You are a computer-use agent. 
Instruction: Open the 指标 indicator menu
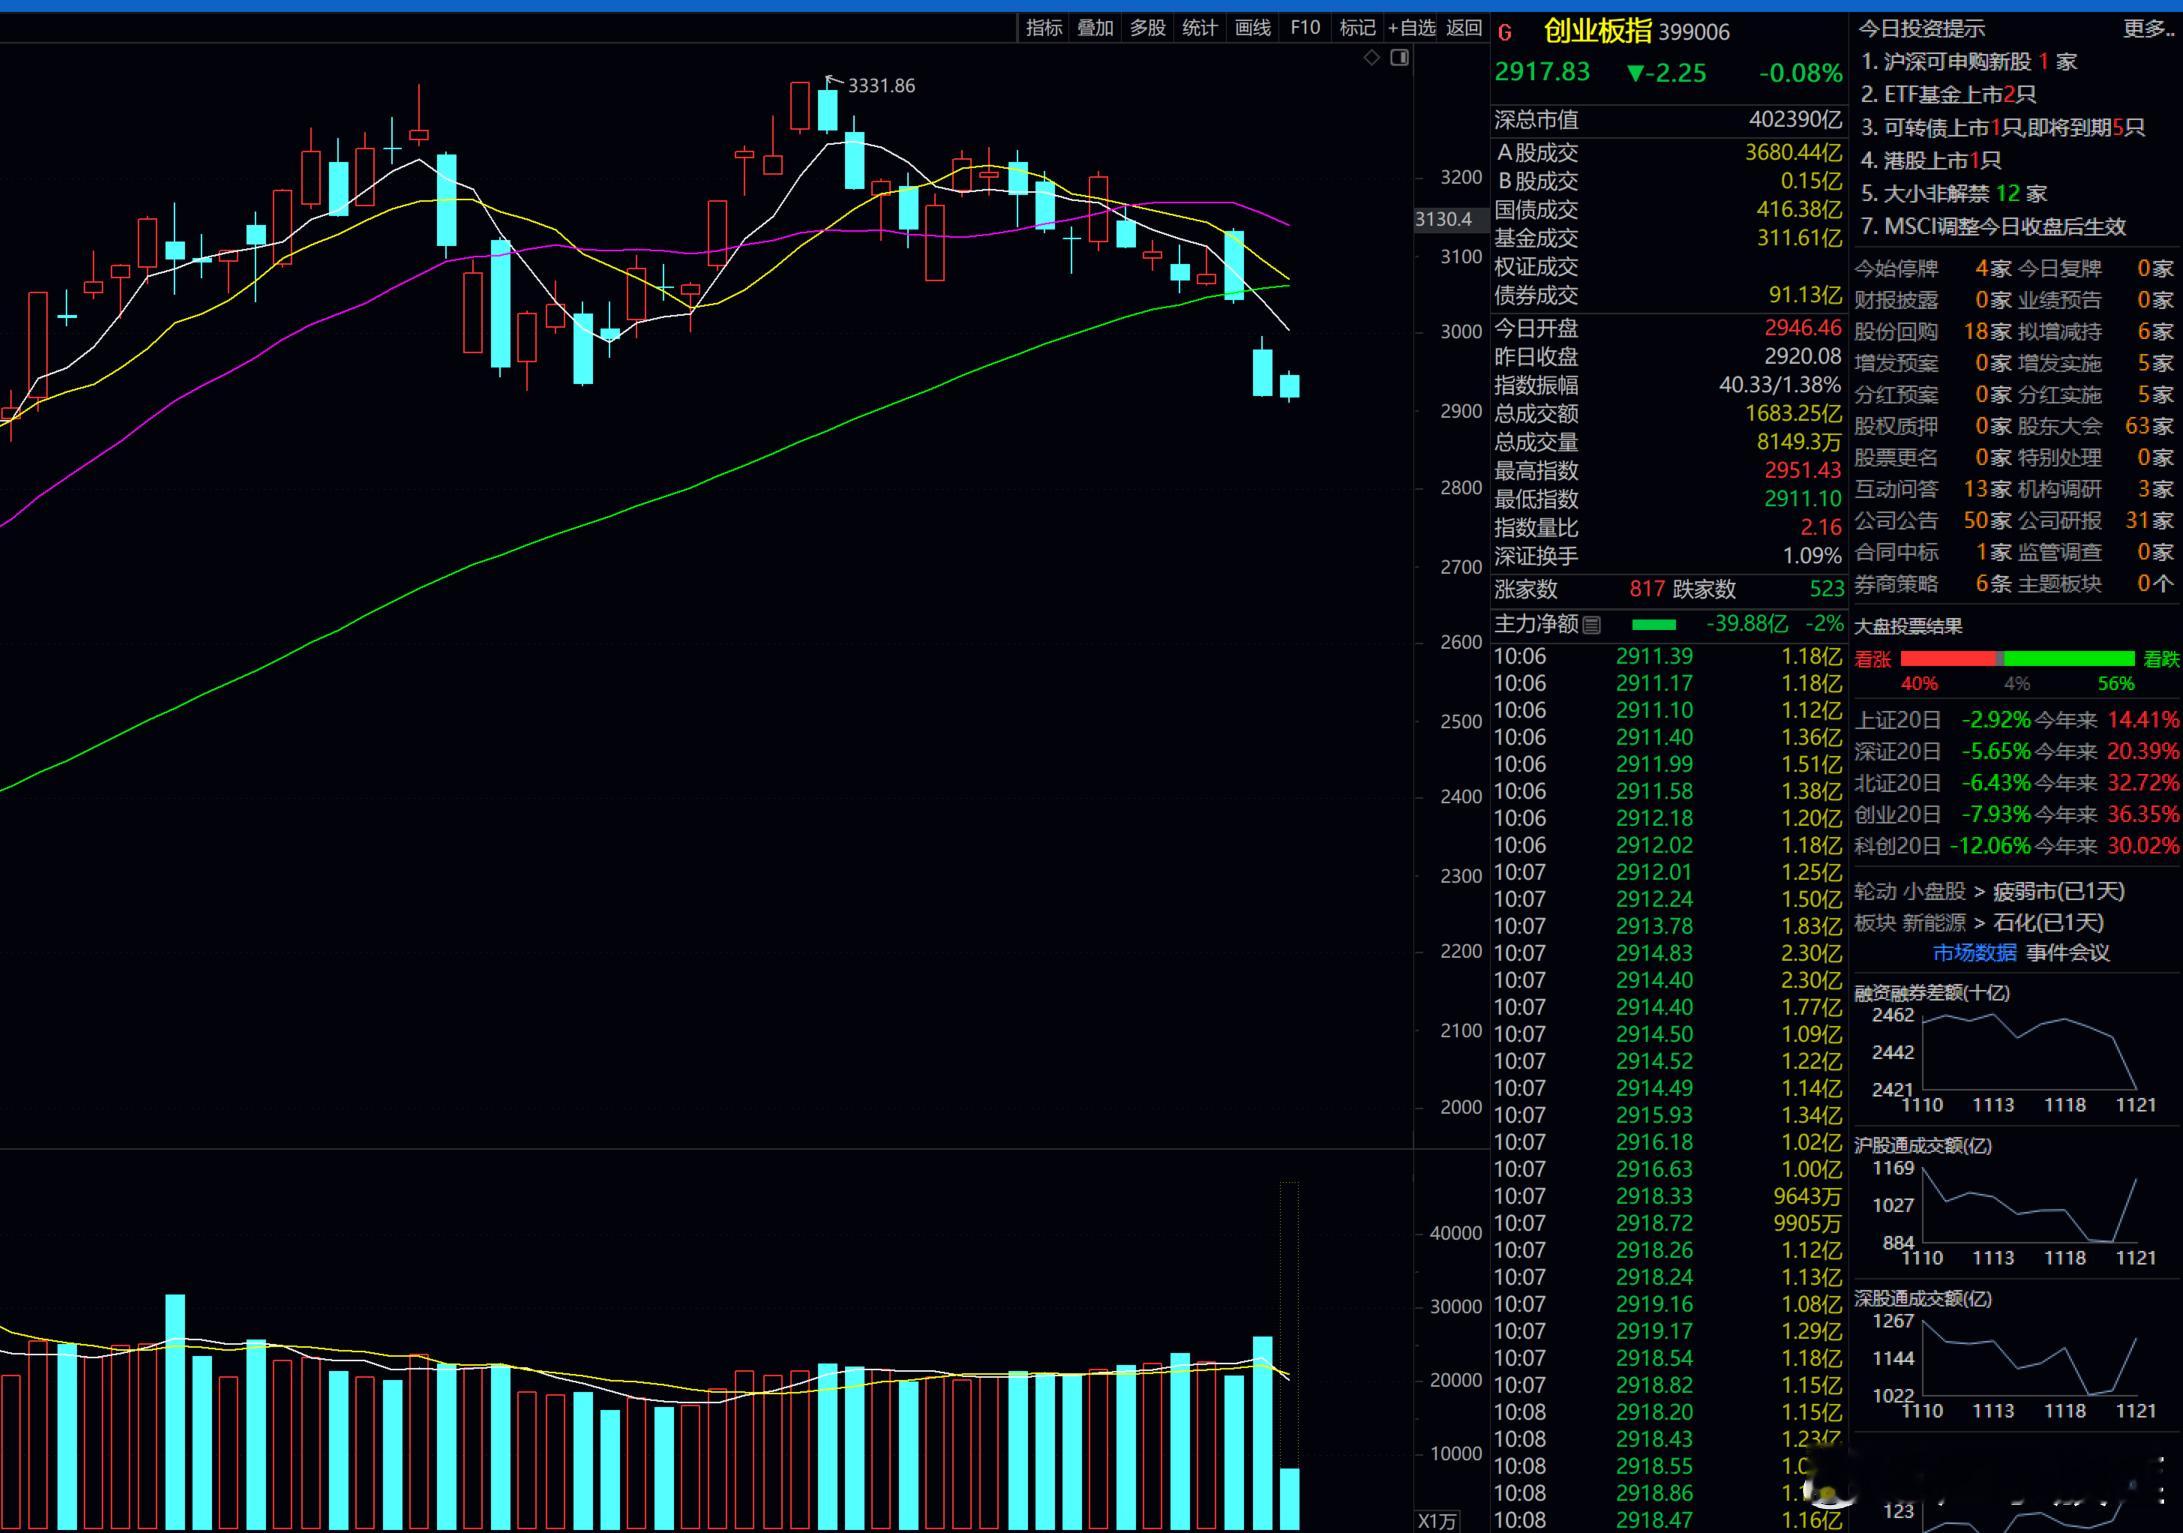click(1043, 28)
